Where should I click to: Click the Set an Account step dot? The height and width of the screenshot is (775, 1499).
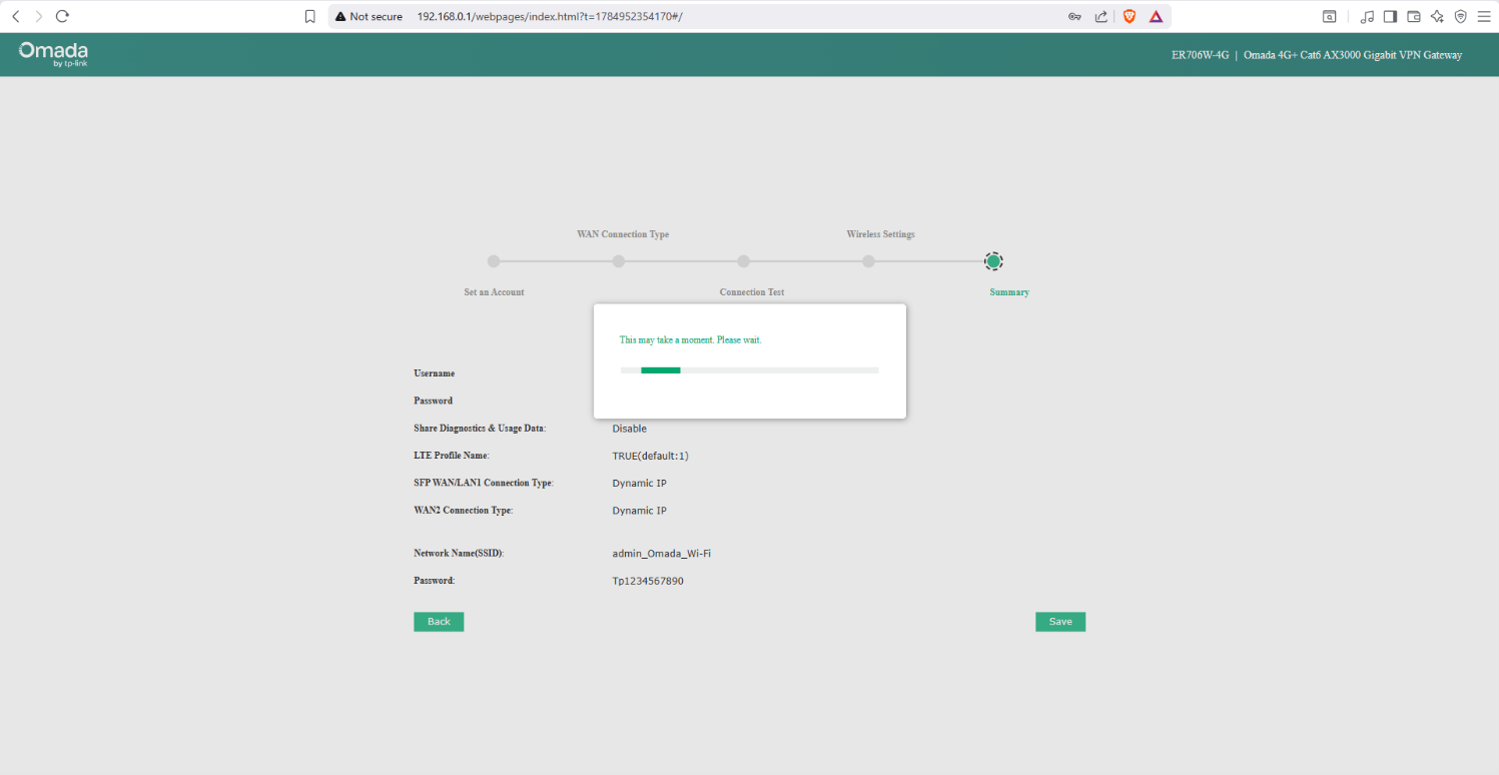pyautogui.click(x=494, y=261)
